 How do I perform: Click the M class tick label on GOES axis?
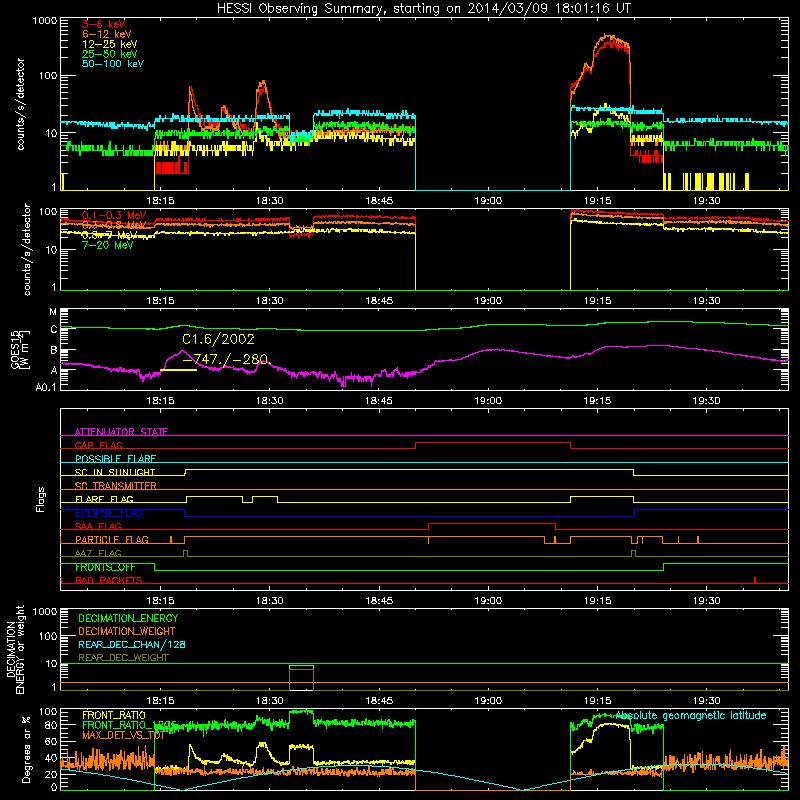click(x=53, y=312)
